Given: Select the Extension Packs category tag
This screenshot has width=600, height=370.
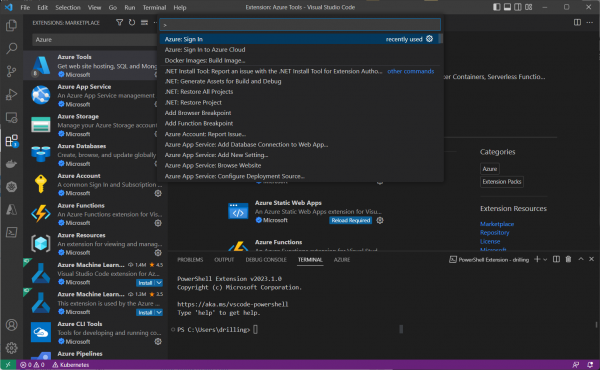Looking at the screenshot, I should point(502,182).
